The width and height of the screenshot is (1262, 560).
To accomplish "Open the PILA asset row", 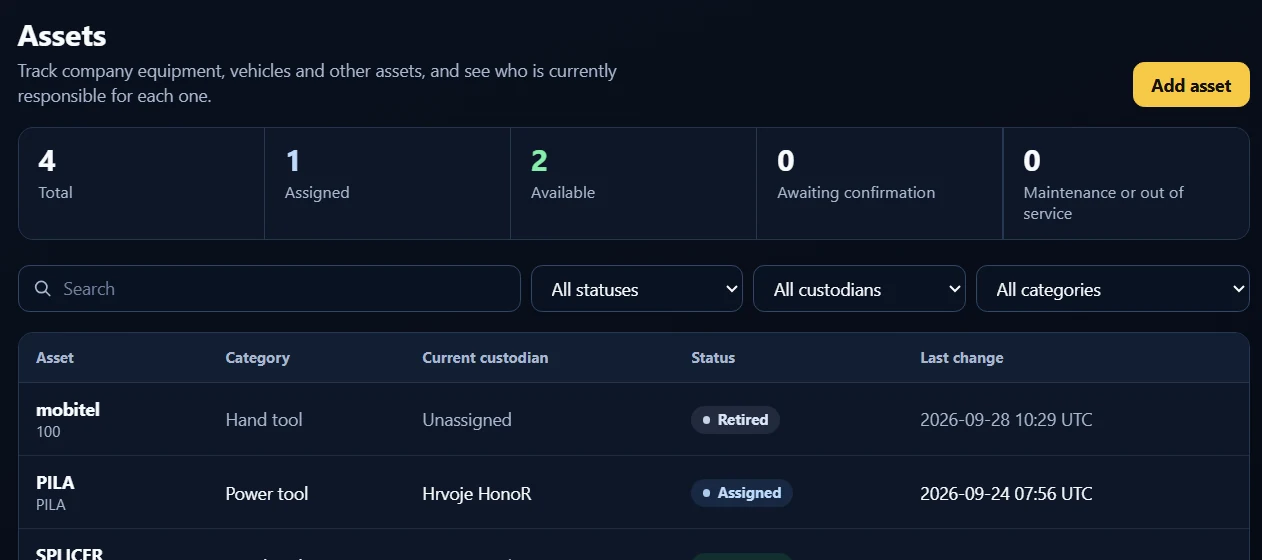I will (634, 493).
